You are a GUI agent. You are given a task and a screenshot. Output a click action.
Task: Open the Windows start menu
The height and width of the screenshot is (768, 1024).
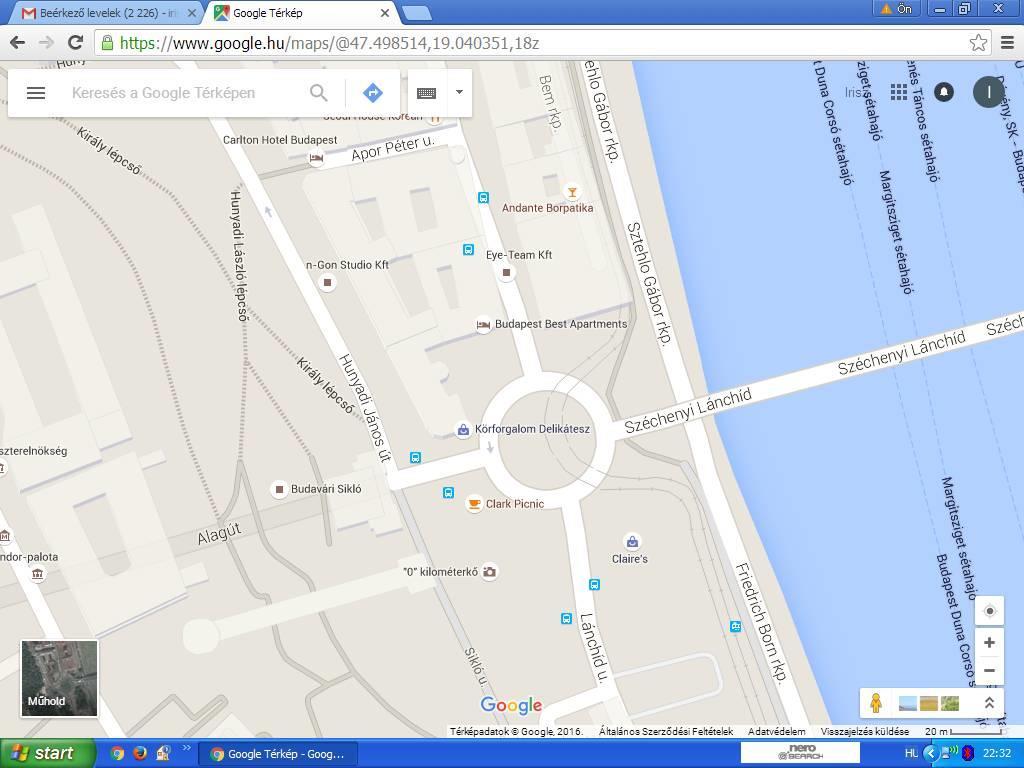click(48, 754)
